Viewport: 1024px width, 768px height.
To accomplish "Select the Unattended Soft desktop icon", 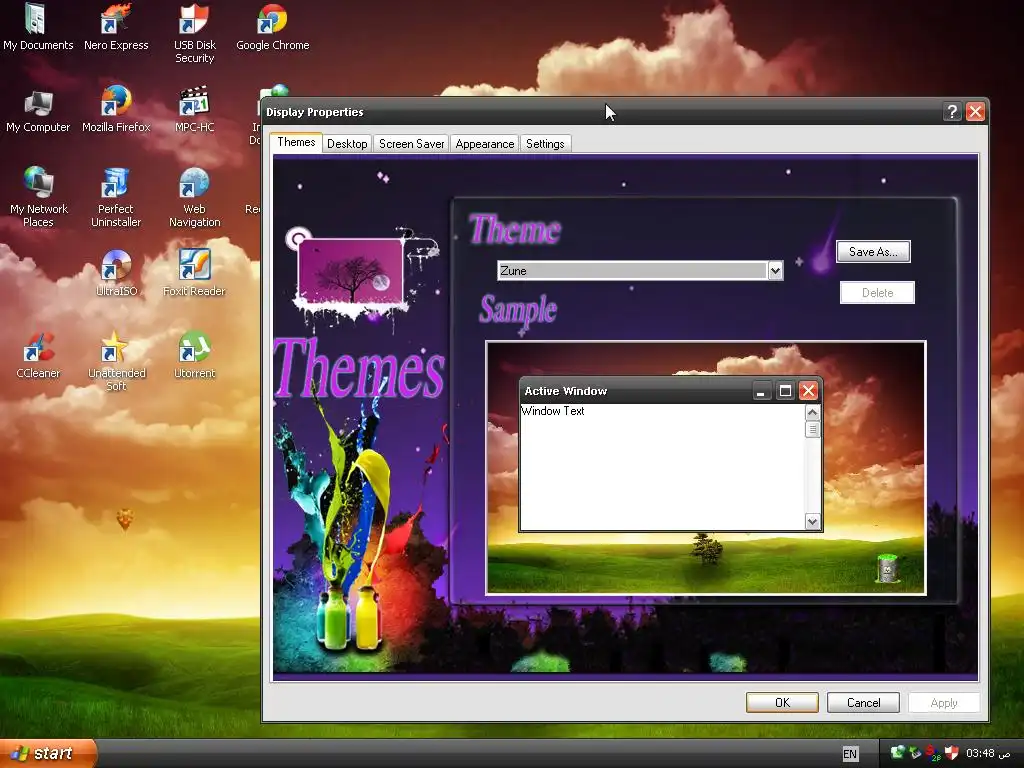I will pyautogui.click(x=116, y=360).
